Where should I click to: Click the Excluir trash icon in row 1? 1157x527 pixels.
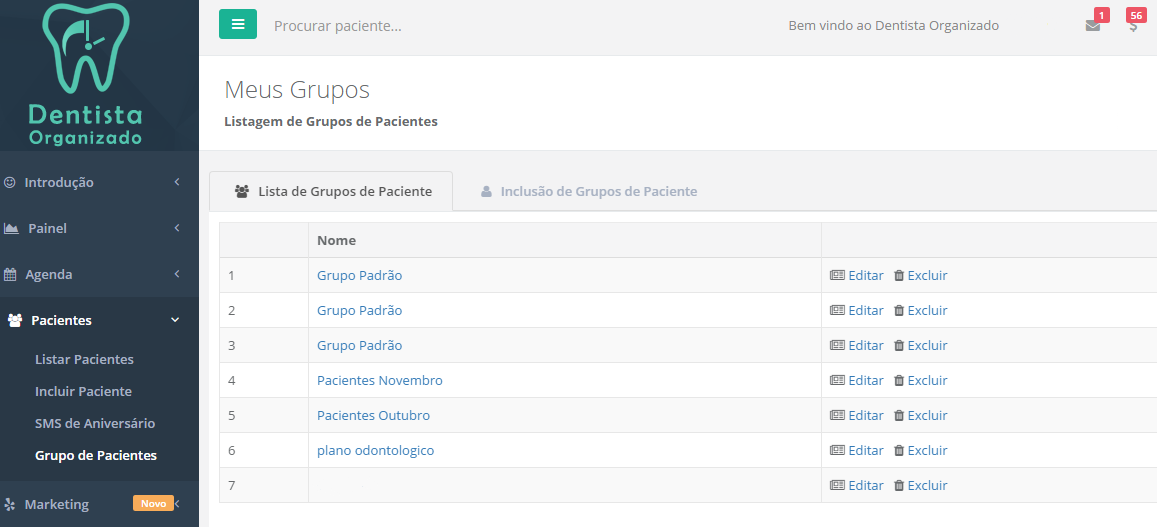[899, 275]
